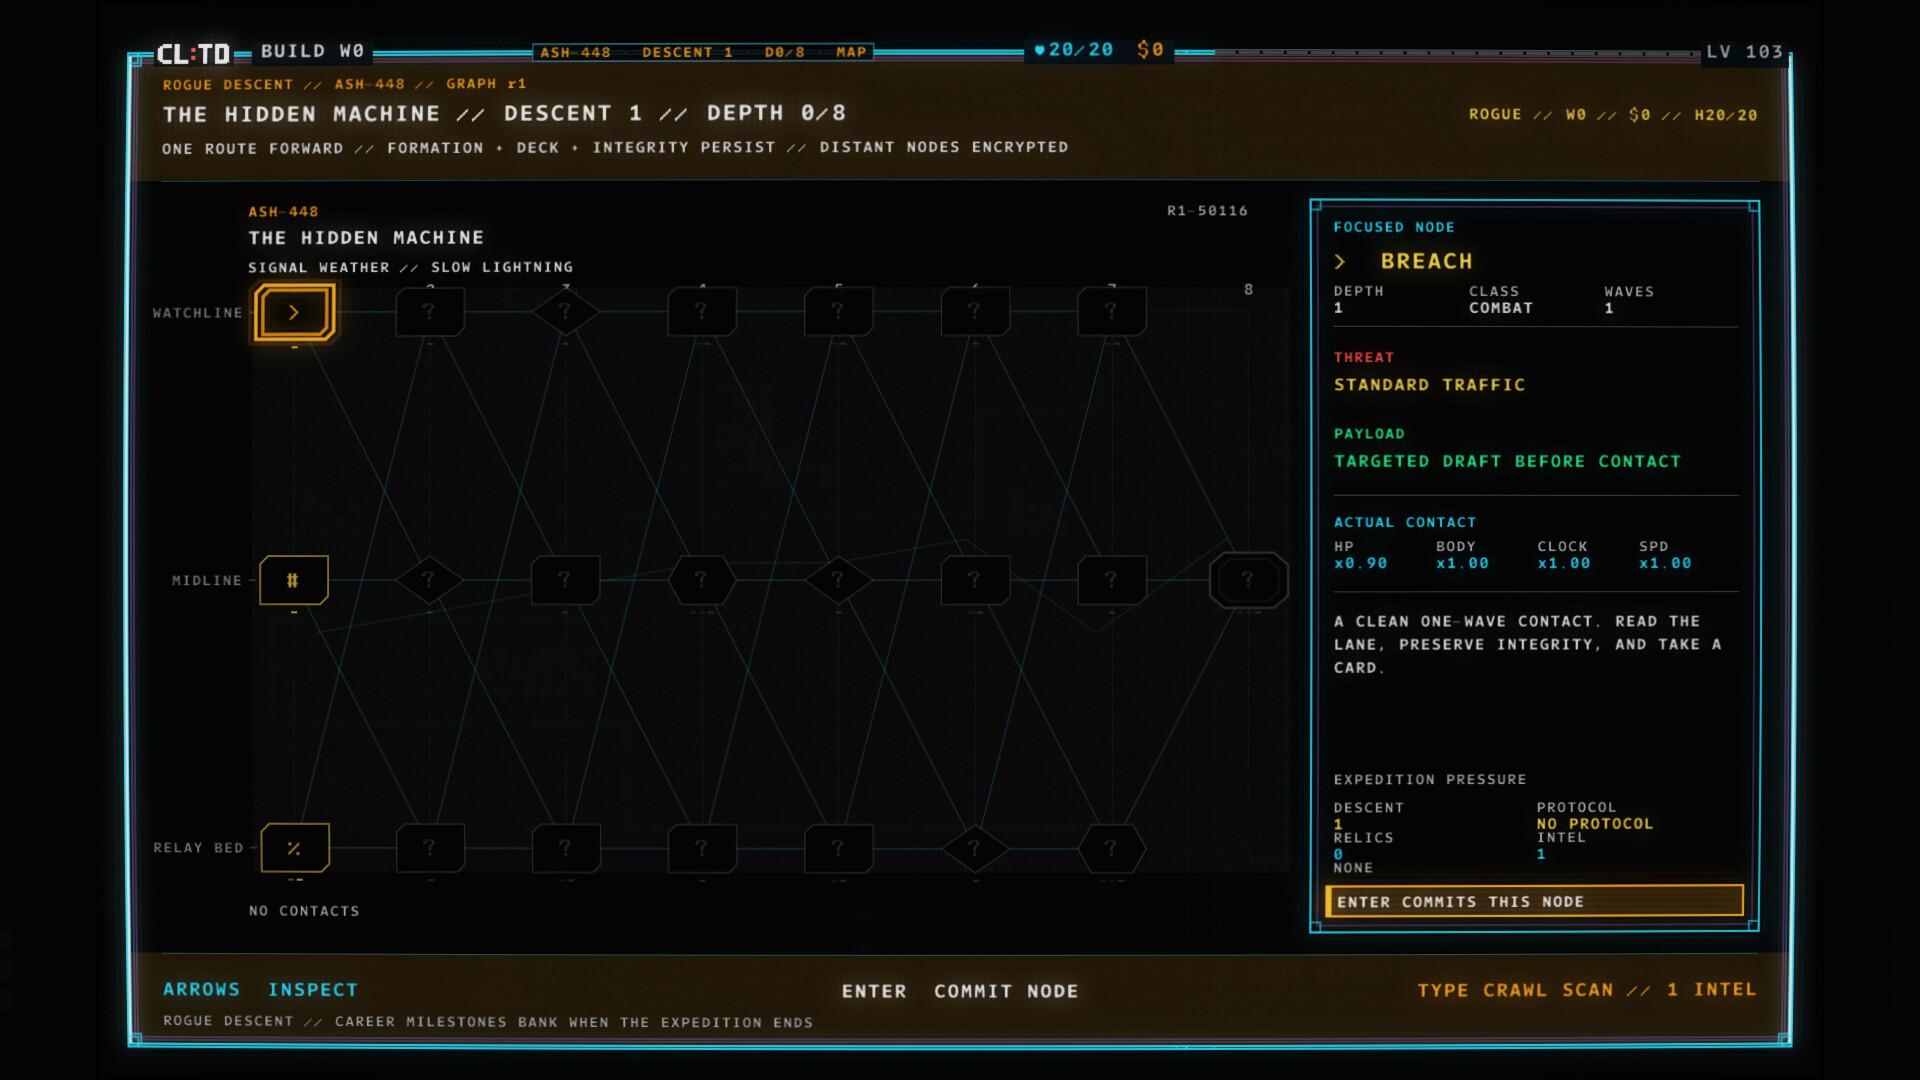Open the DESCENT 1 segment in the top bar
Screen dimensions: 1920x1080
(x=687, y=52)
